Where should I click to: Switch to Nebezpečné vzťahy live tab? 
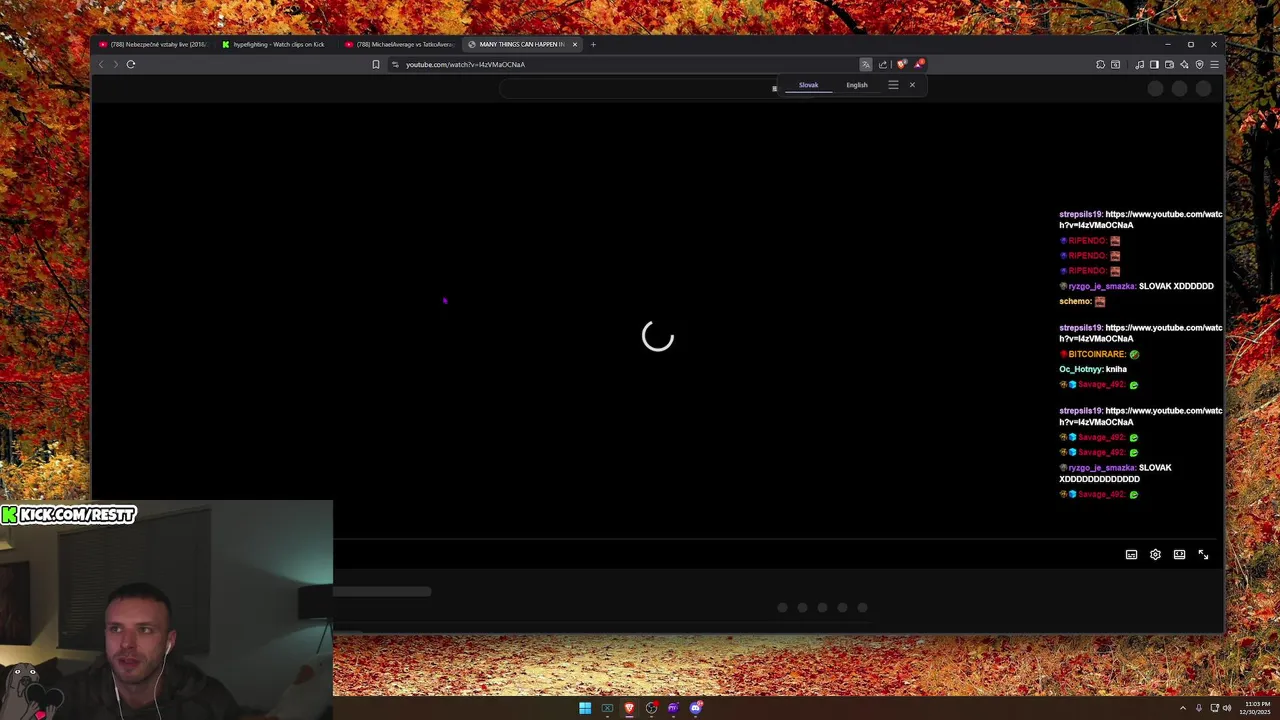click(x=153, y=44)
